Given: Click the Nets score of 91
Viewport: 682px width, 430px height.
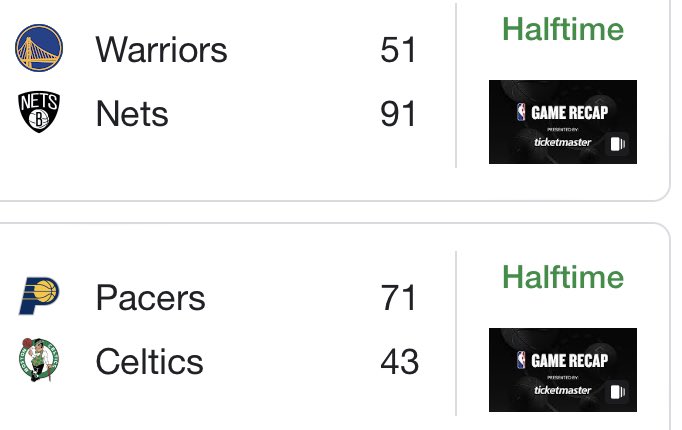Looking at the screenshot, I should tap(398, 113).
